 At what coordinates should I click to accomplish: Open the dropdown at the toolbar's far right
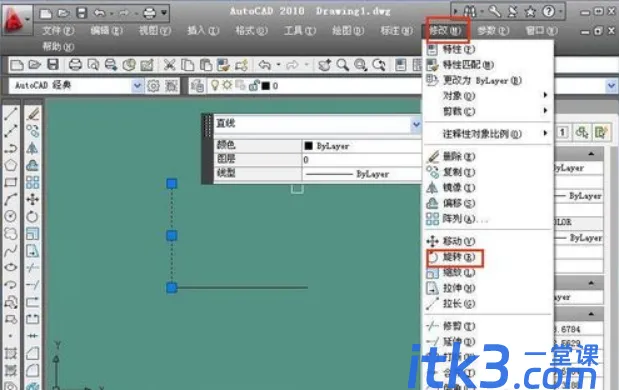611,85
